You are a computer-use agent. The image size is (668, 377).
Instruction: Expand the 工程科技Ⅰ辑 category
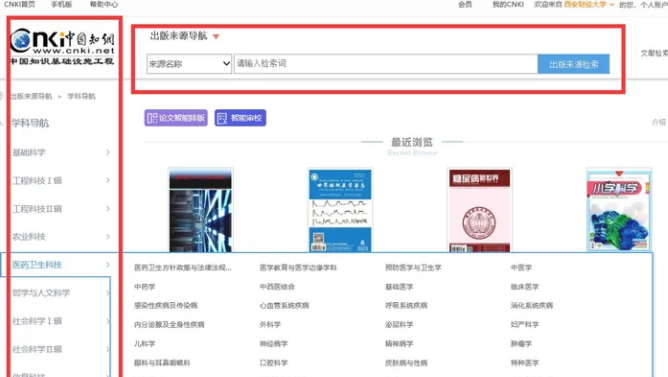61,181
